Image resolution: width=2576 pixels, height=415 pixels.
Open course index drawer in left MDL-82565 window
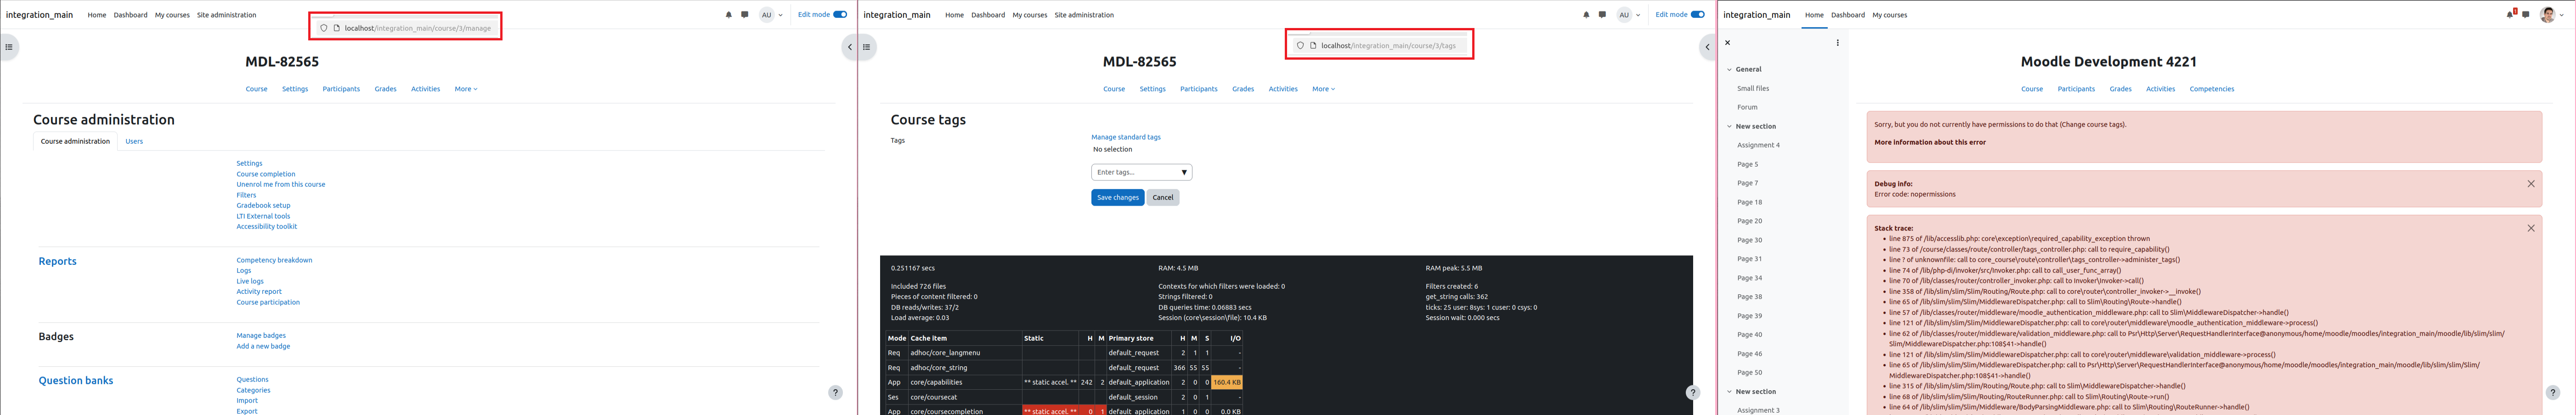pyautogui.click(x=9, y=47)
